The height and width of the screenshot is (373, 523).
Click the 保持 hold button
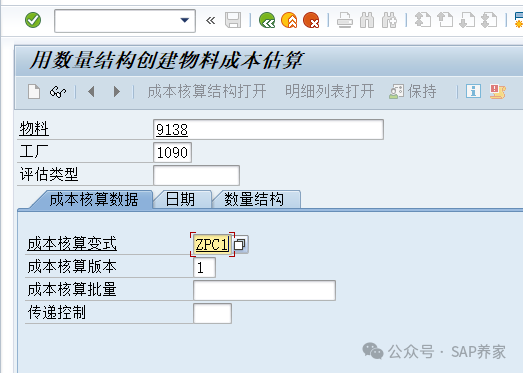pos(413,91)
